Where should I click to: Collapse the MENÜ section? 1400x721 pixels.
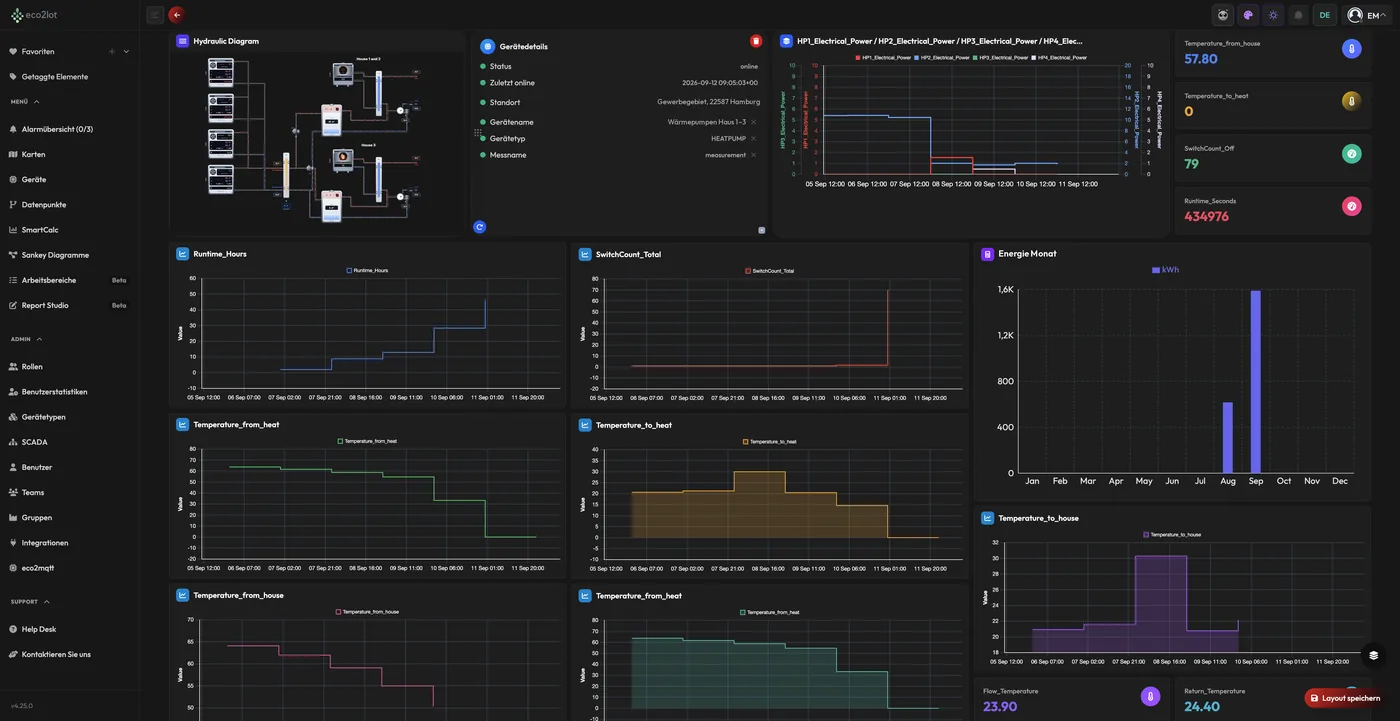click(25, 102)
